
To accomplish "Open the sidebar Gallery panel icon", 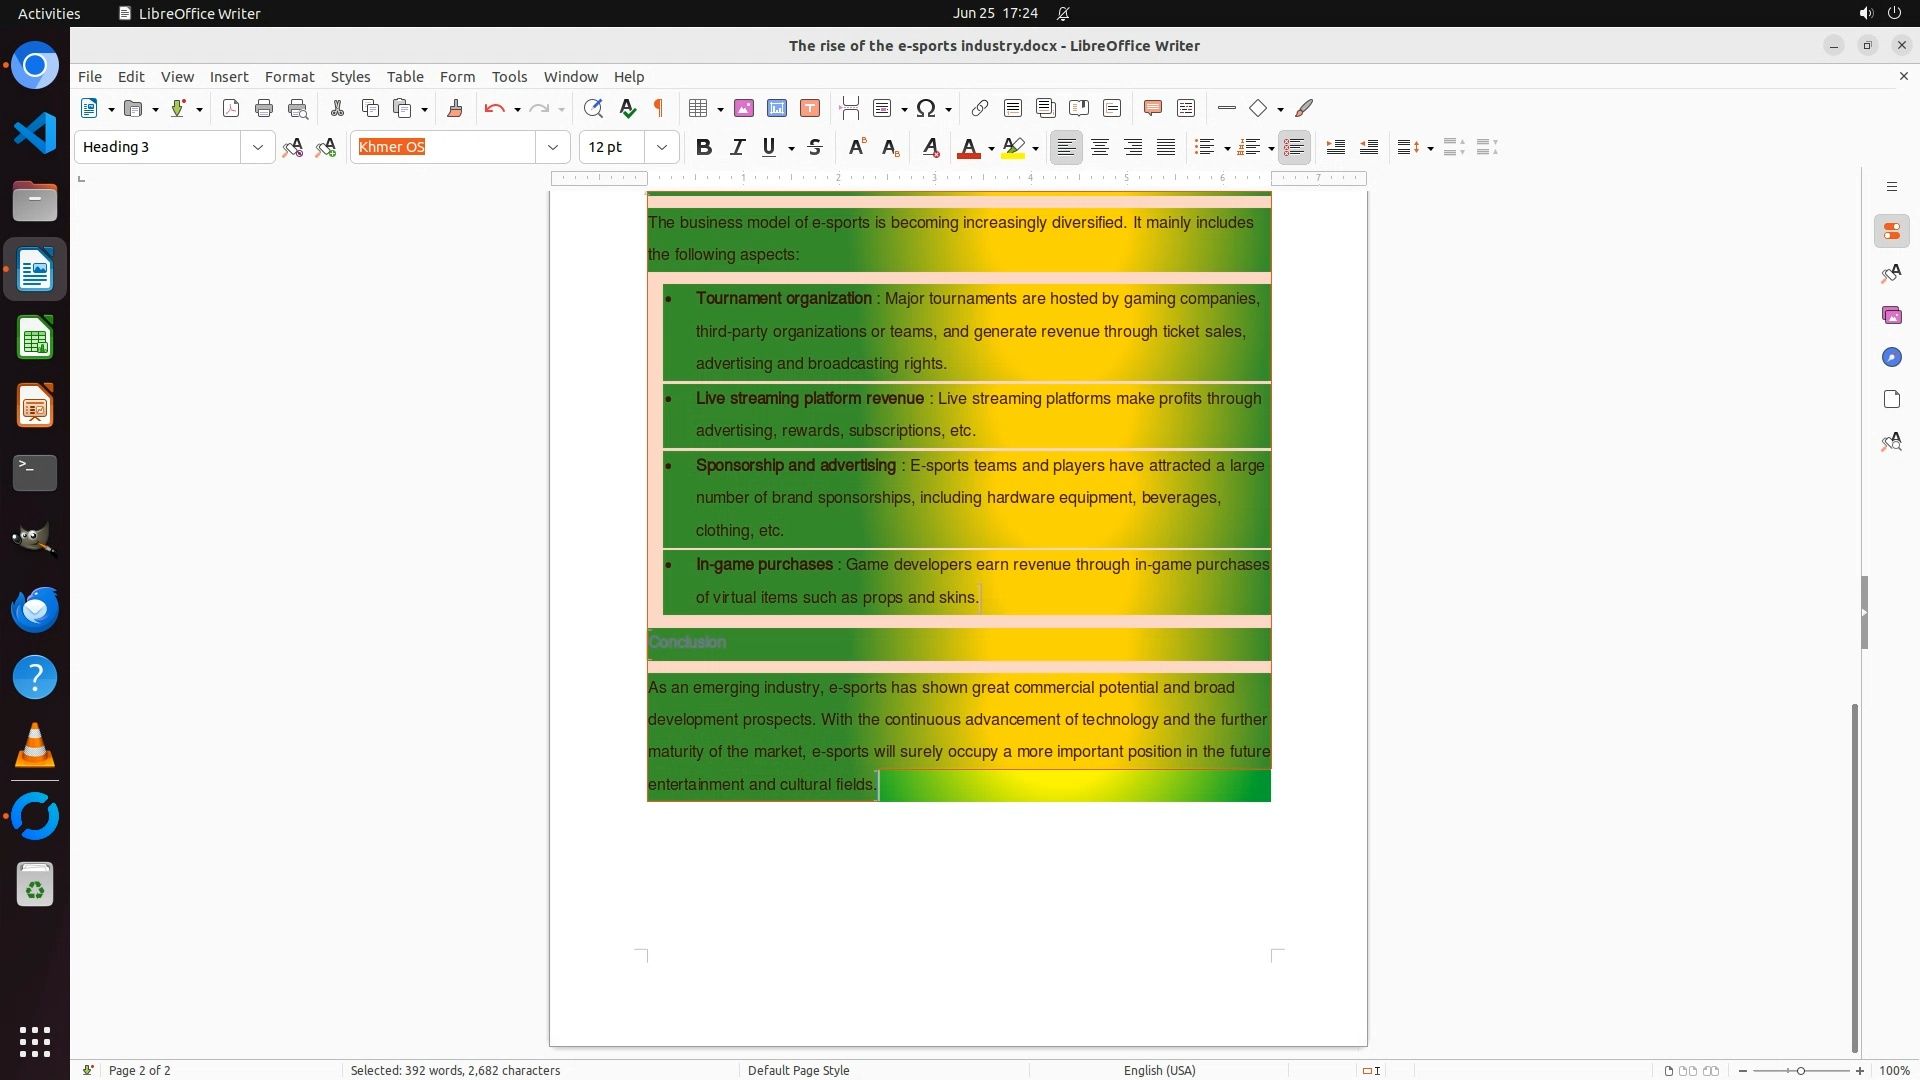I will click(x=1891, y=315).
